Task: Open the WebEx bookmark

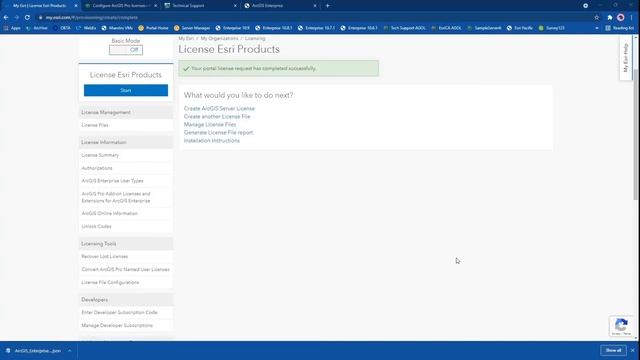Action: pyautogui.click(x=86, y=28)
